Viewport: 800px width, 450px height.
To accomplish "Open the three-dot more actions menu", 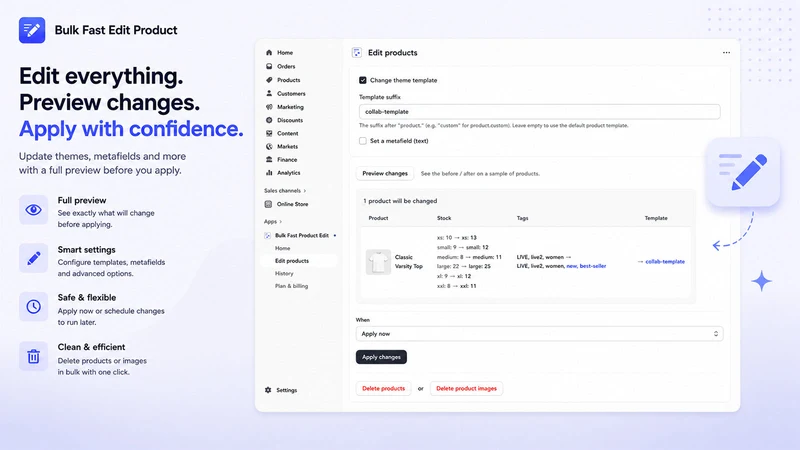I will coord(726,53).
